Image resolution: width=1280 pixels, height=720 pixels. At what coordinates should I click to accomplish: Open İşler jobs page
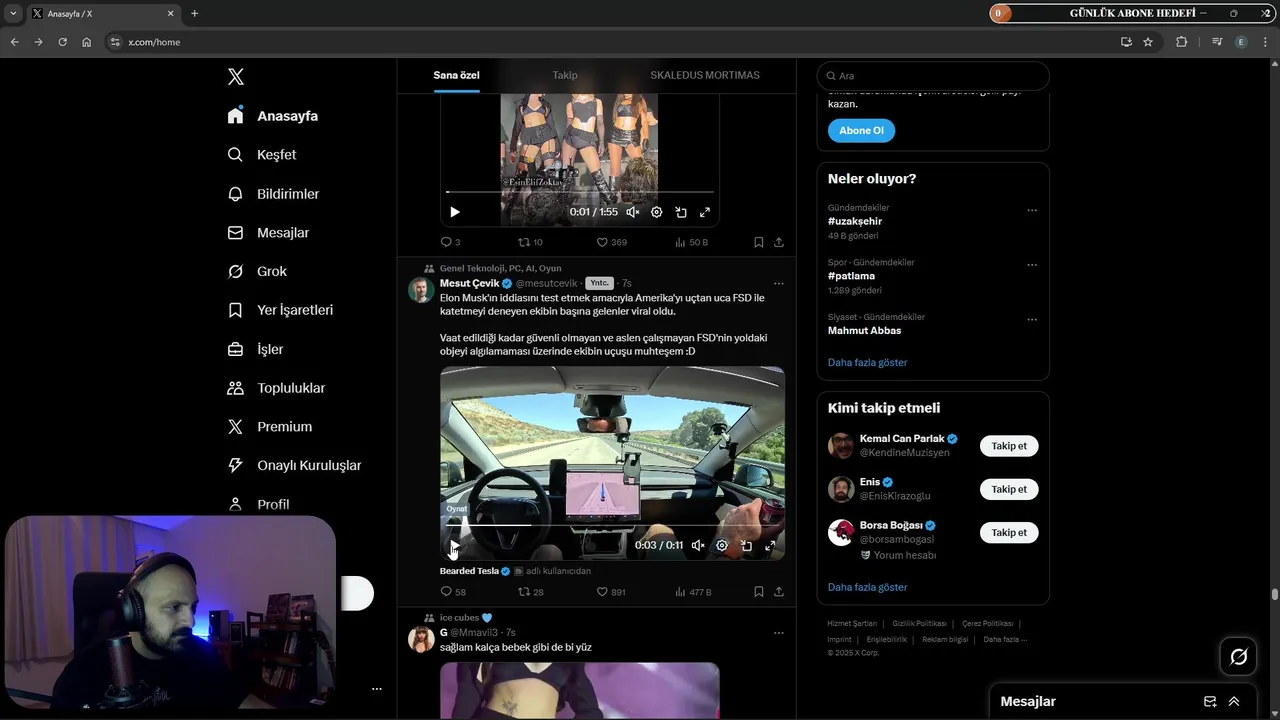tap(255, 349)
